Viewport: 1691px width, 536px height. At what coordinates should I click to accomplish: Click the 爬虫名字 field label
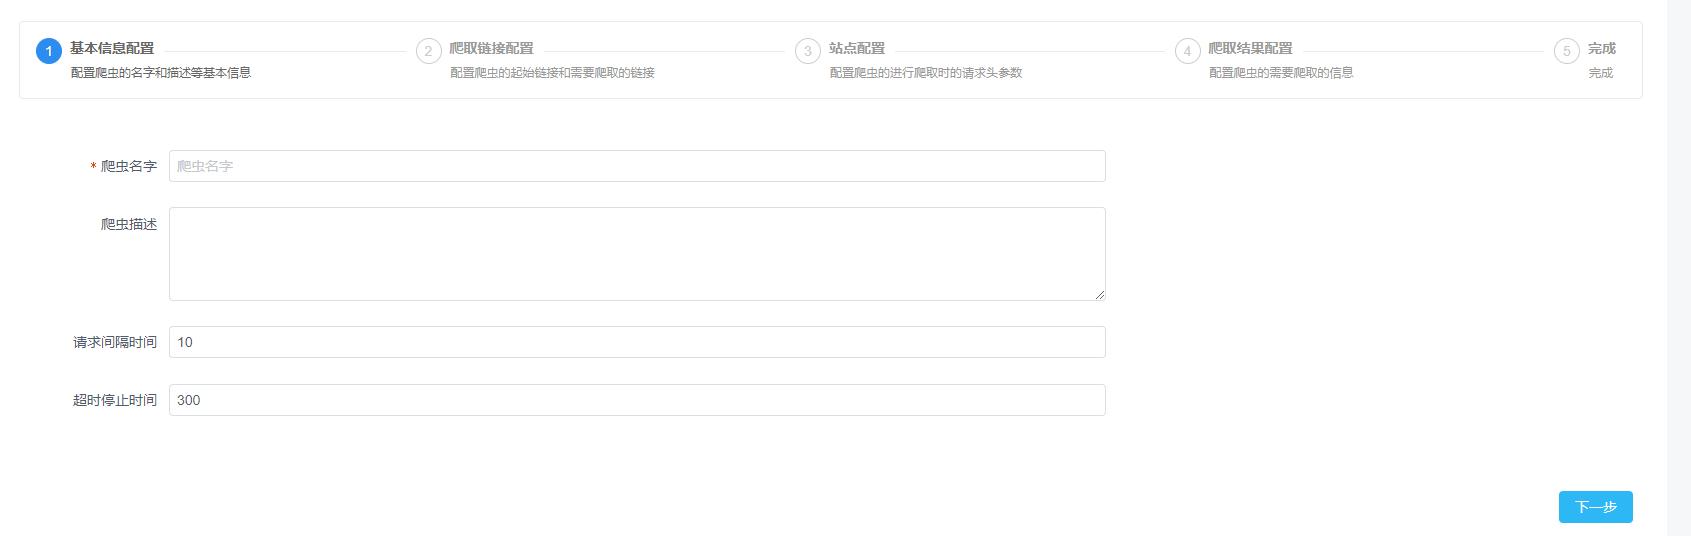coord(128,166)
